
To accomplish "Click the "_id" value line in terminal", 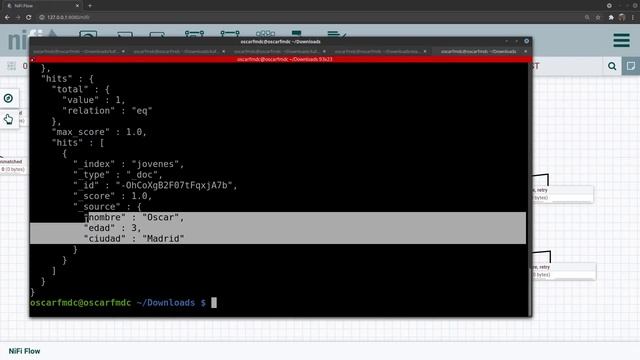I will (x=155, y=185).
